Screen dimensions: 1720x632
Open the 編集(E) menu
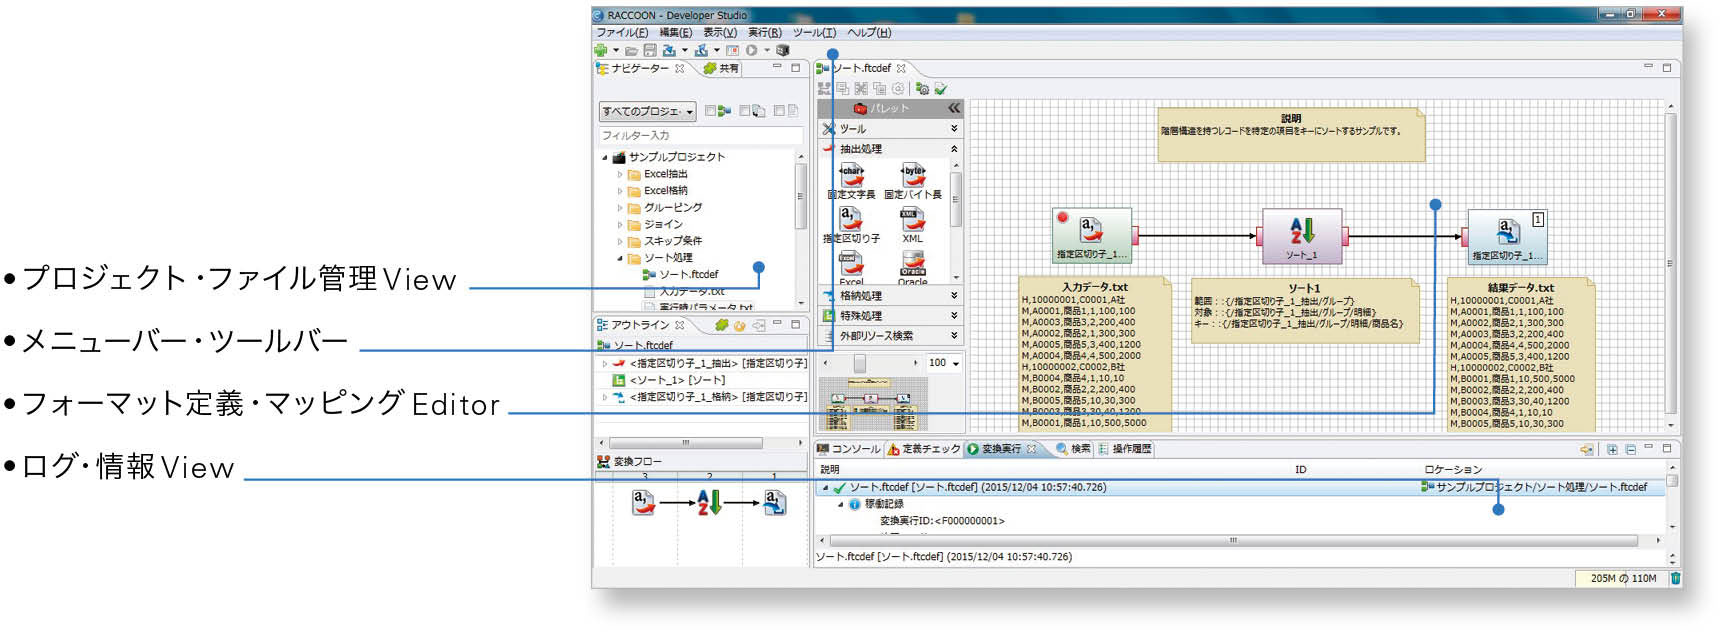[675, 33]
